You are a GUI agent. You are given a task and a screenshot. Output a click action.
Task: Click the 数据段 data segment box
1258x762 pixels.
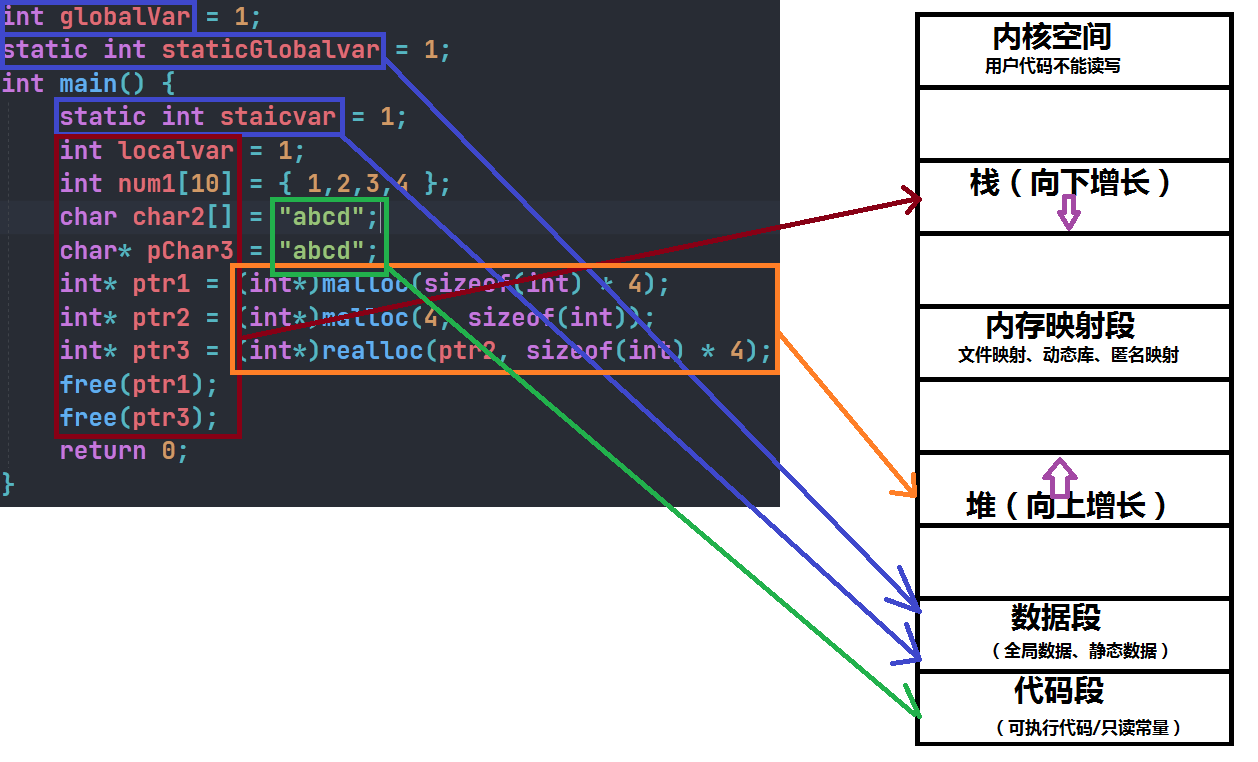[x=1073, y=633]
